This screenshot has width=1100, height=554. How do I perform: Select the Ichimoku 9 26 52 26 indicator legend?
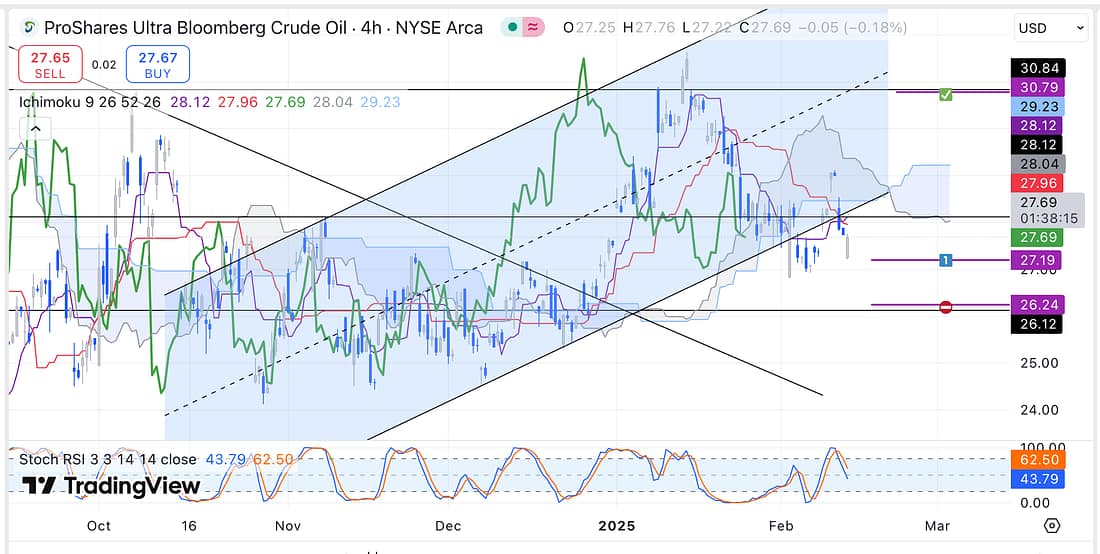(x=90, y=102)
